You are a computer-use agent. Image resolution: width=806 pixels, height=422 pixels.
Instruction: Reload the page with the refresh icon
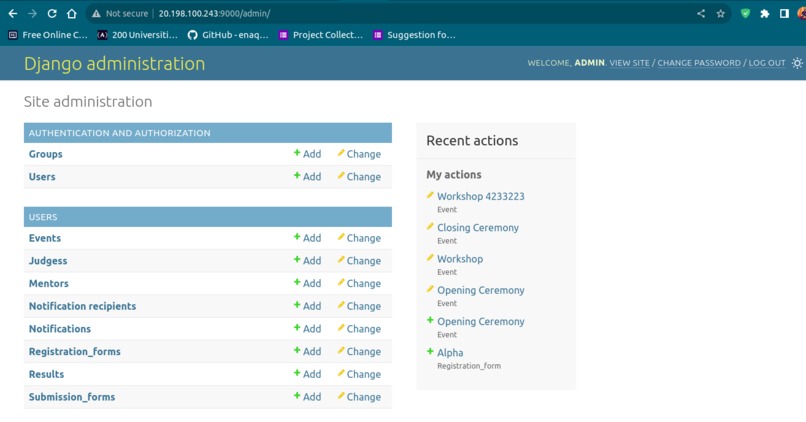click(52, 14)
